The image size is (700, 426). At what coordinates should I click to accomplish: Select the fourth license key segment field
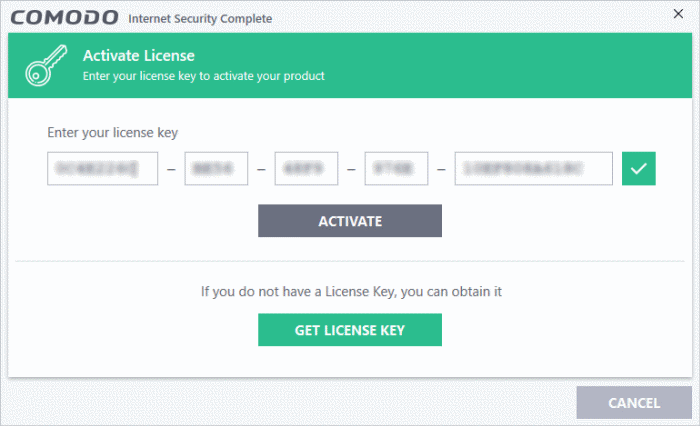(x=396, y=169)
